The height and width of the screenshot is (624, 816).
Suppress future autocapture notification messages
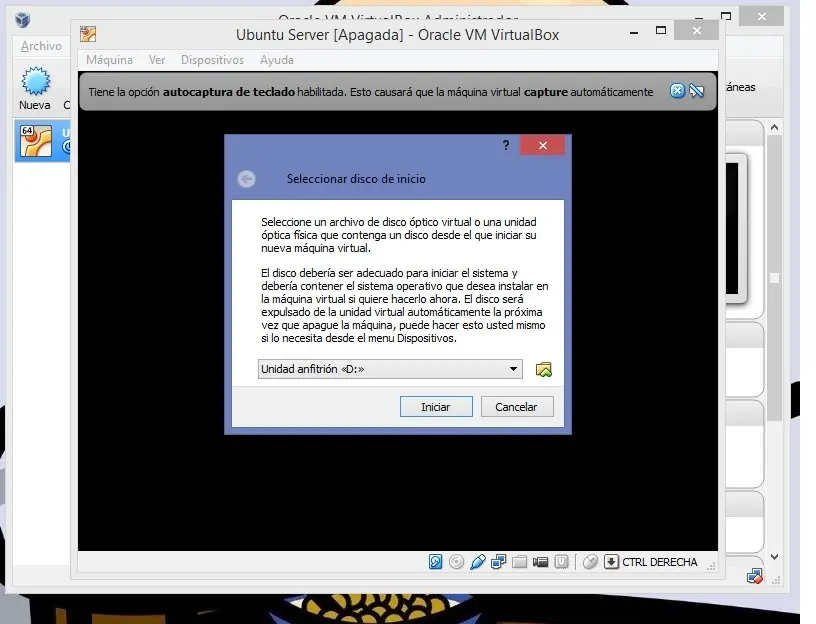[x=697, y=91]
